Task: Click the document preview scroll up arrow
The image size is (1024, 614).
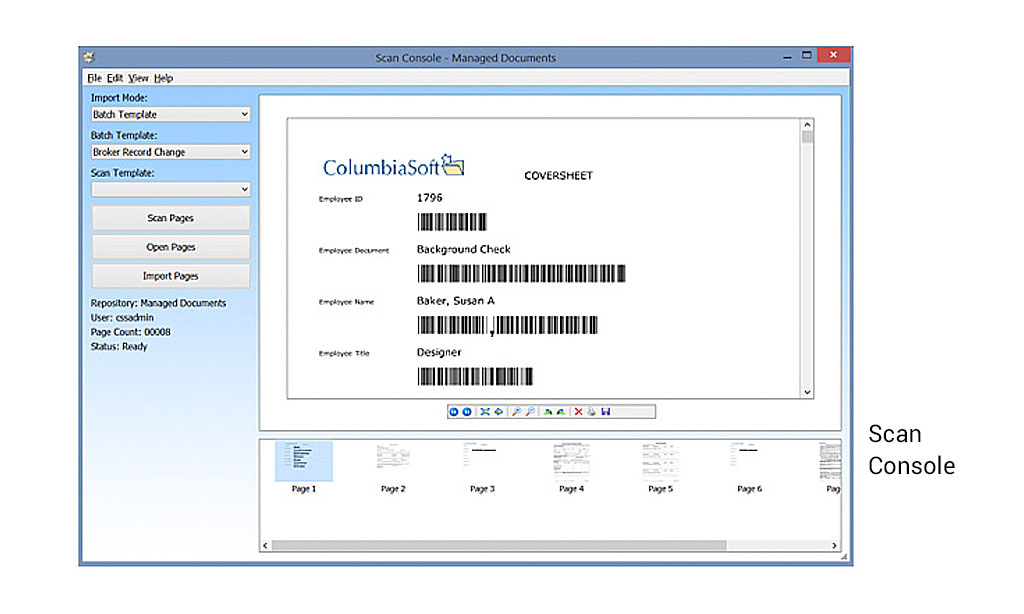Action: 807,125
